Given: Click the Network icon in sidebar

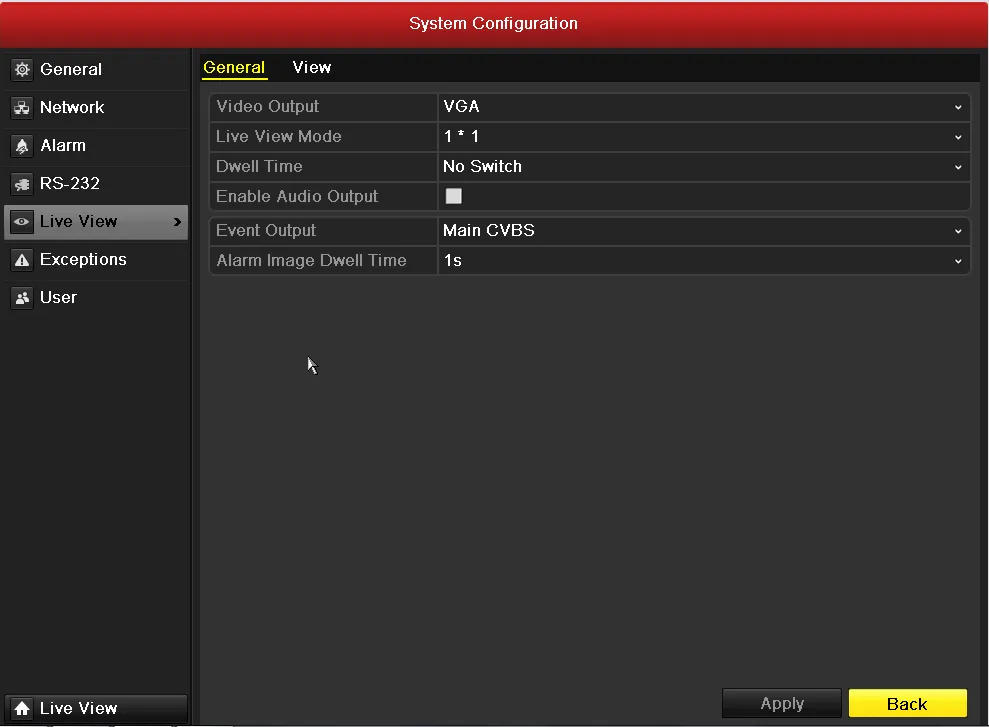Looking at the screenshot, I should point(22,108).
